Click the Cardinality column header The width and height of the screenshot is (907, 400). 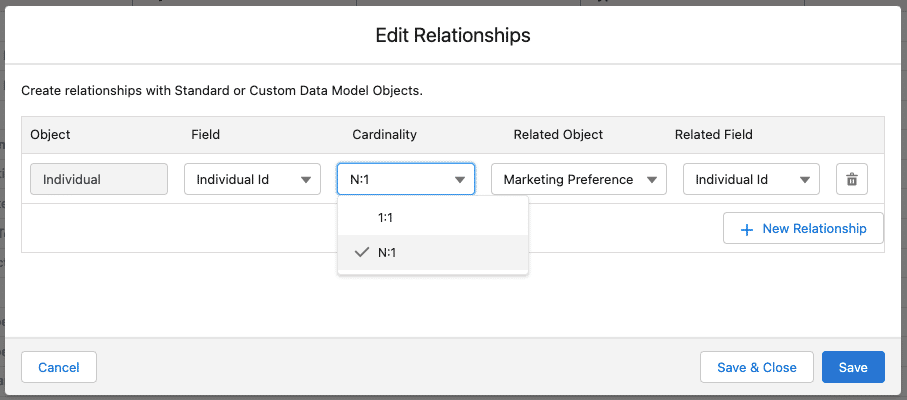pyautogui.click(x=385, y=134)
